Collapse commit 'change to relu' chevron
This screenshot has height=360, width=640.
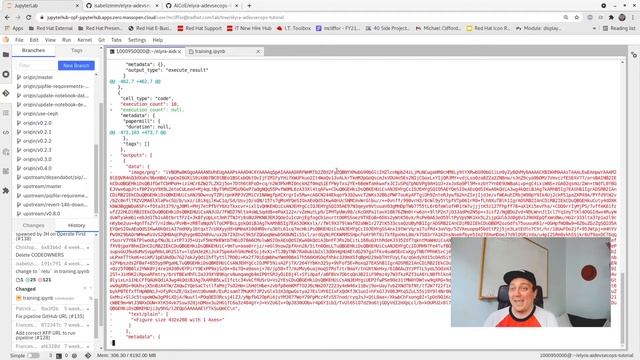[88, 264]
